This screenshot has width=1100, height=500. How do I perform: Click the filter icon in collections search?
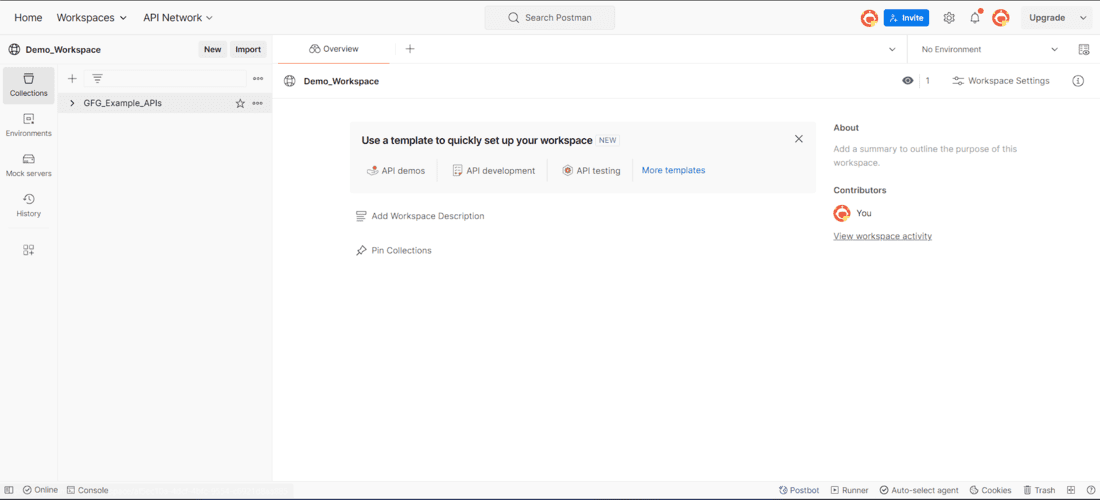(98, 79)
